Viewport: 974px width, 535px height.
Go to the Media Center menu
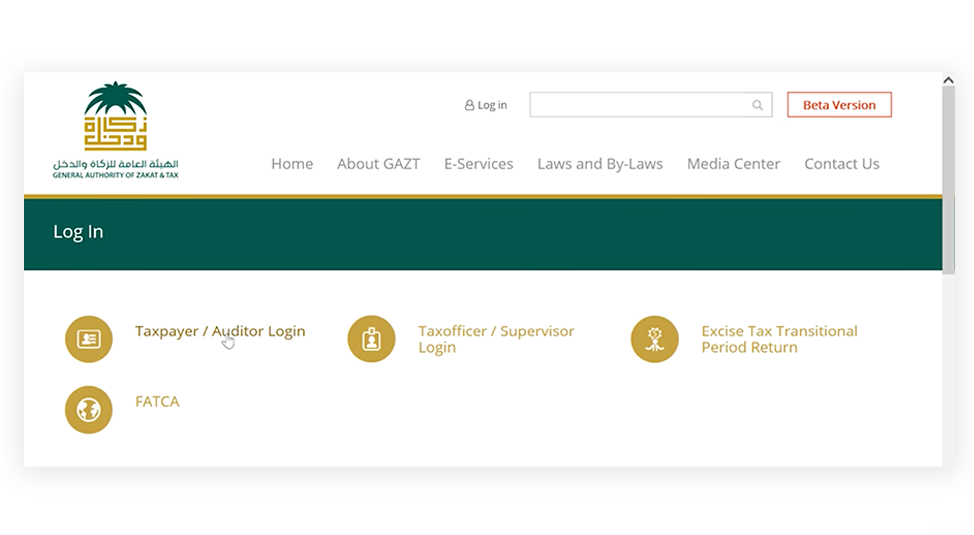click(x=733, y=164)
